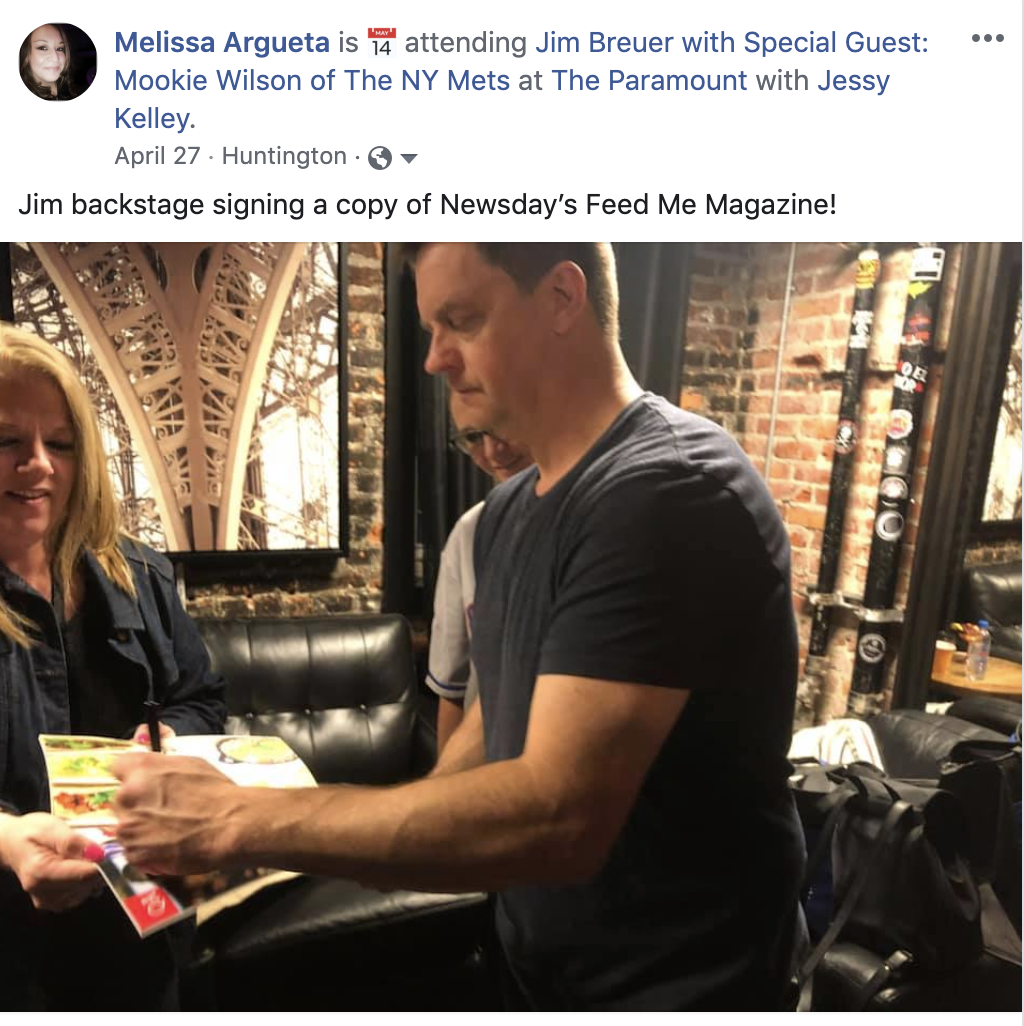This screenshot has width=1024, height=1026.
Task: Open the three-dot post options menu
Action: [987, 38]
